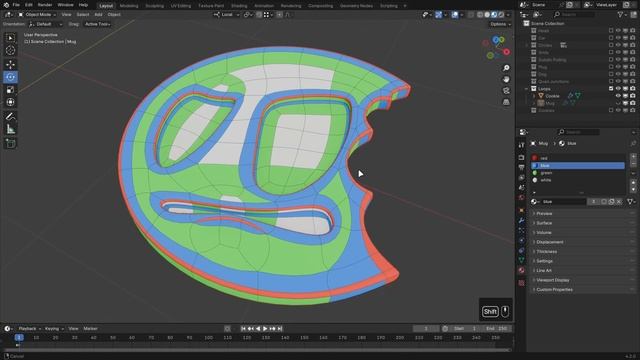
Task: Expand the Surface panel
Action: 582,223
